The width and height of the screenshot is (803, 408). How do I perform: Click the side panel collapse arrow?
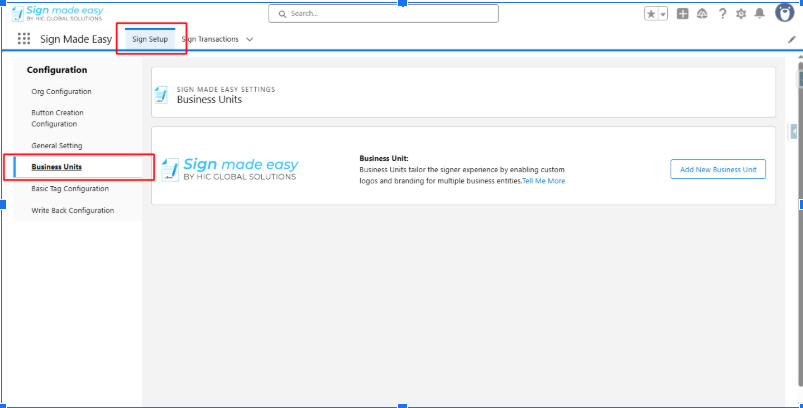coord(793,132)
